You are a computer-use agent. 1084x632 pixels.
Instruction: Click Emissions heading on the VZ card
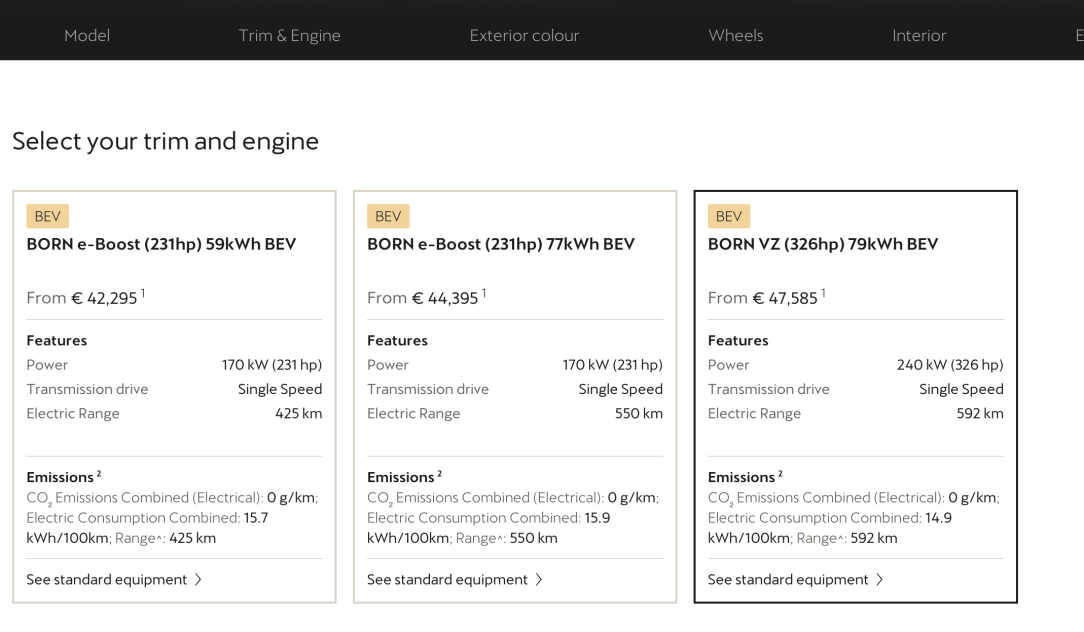(745, 477)
